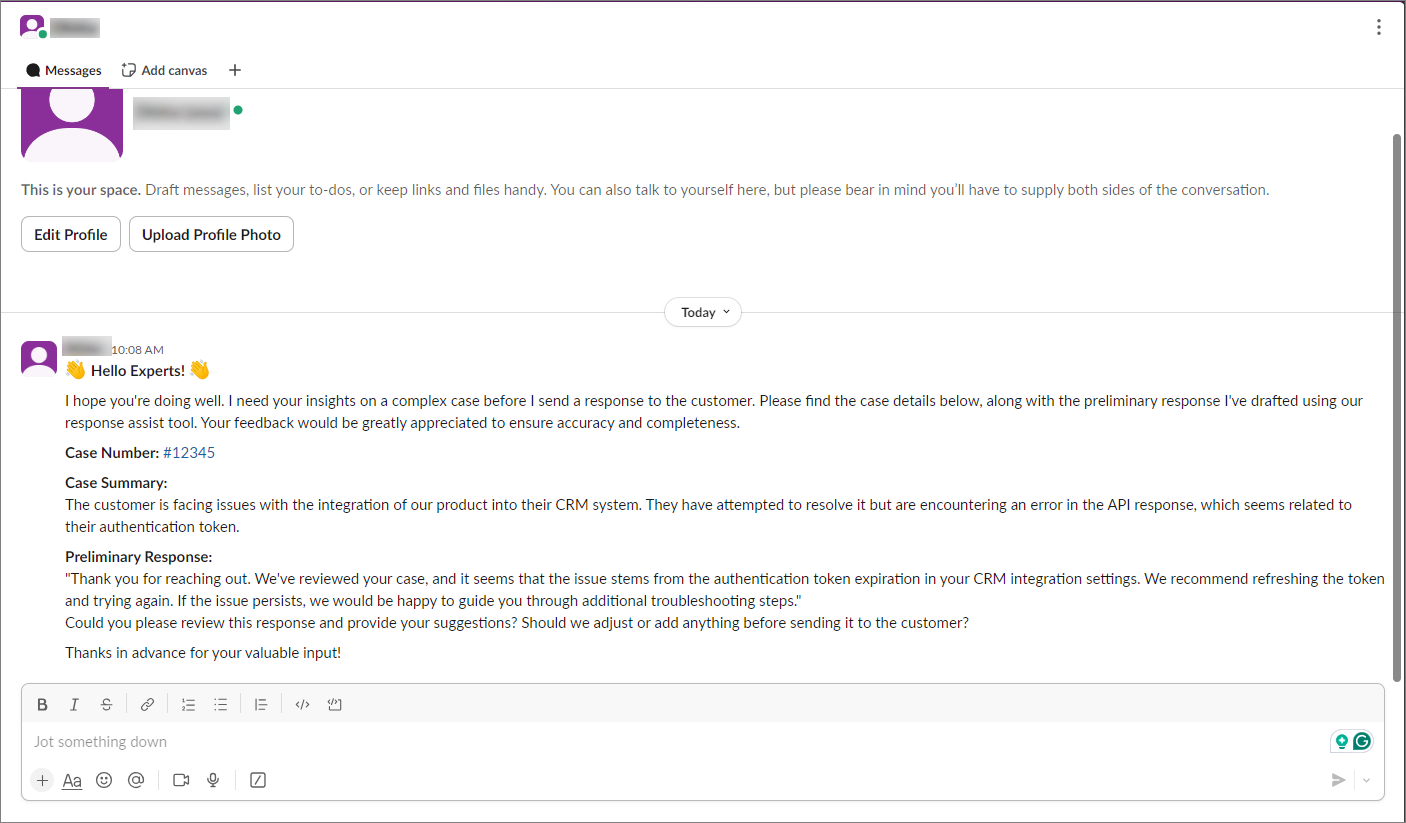Click the 'Jot something down' message field
This screenshot has height=823, width=1406.
(x=600, y=742)
